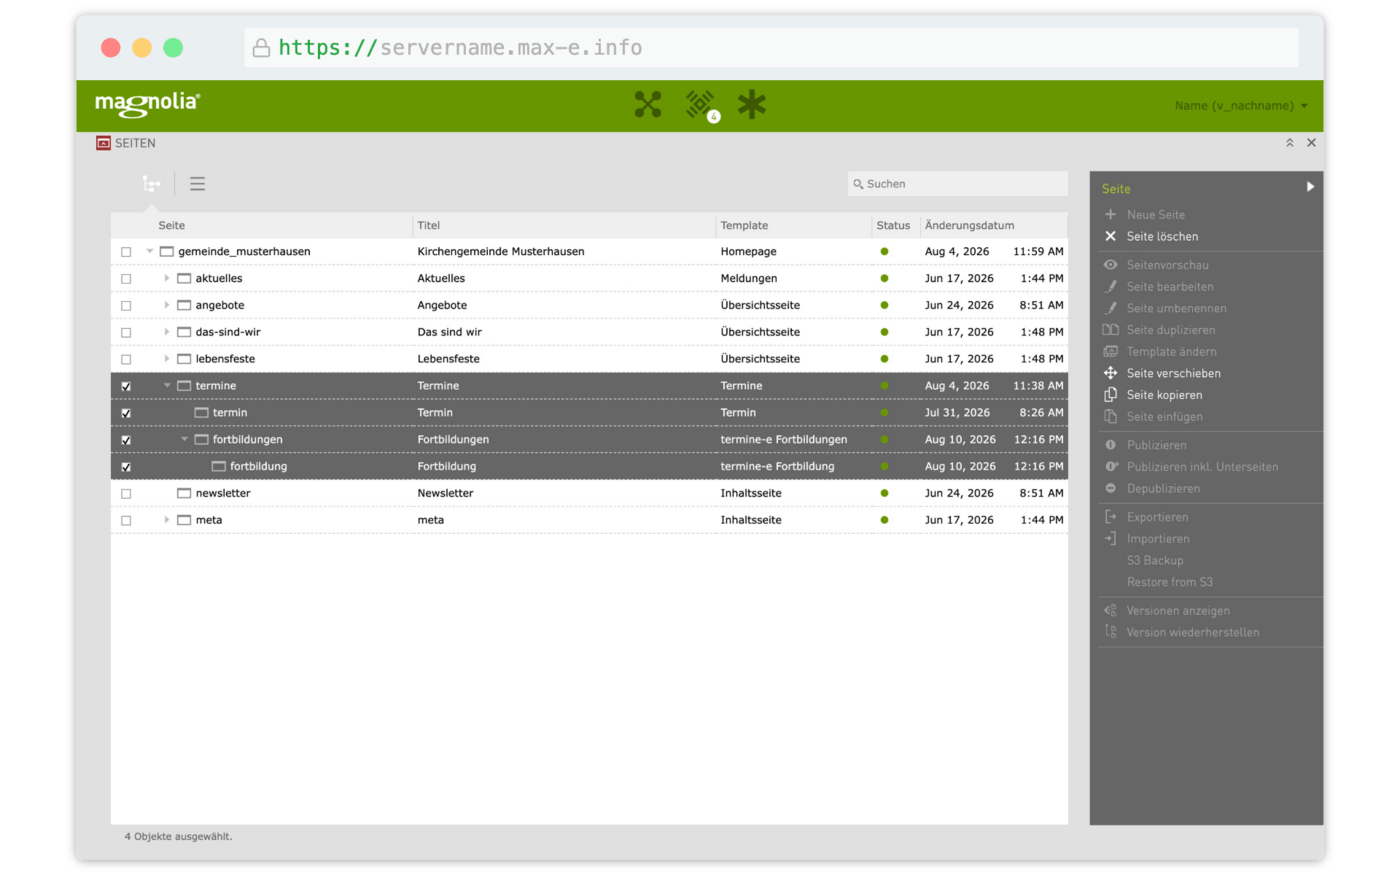The height and width of the screenshot is (875, 1400).
Task: Check the angebote row checkbox
Action: tap(126, 306)
